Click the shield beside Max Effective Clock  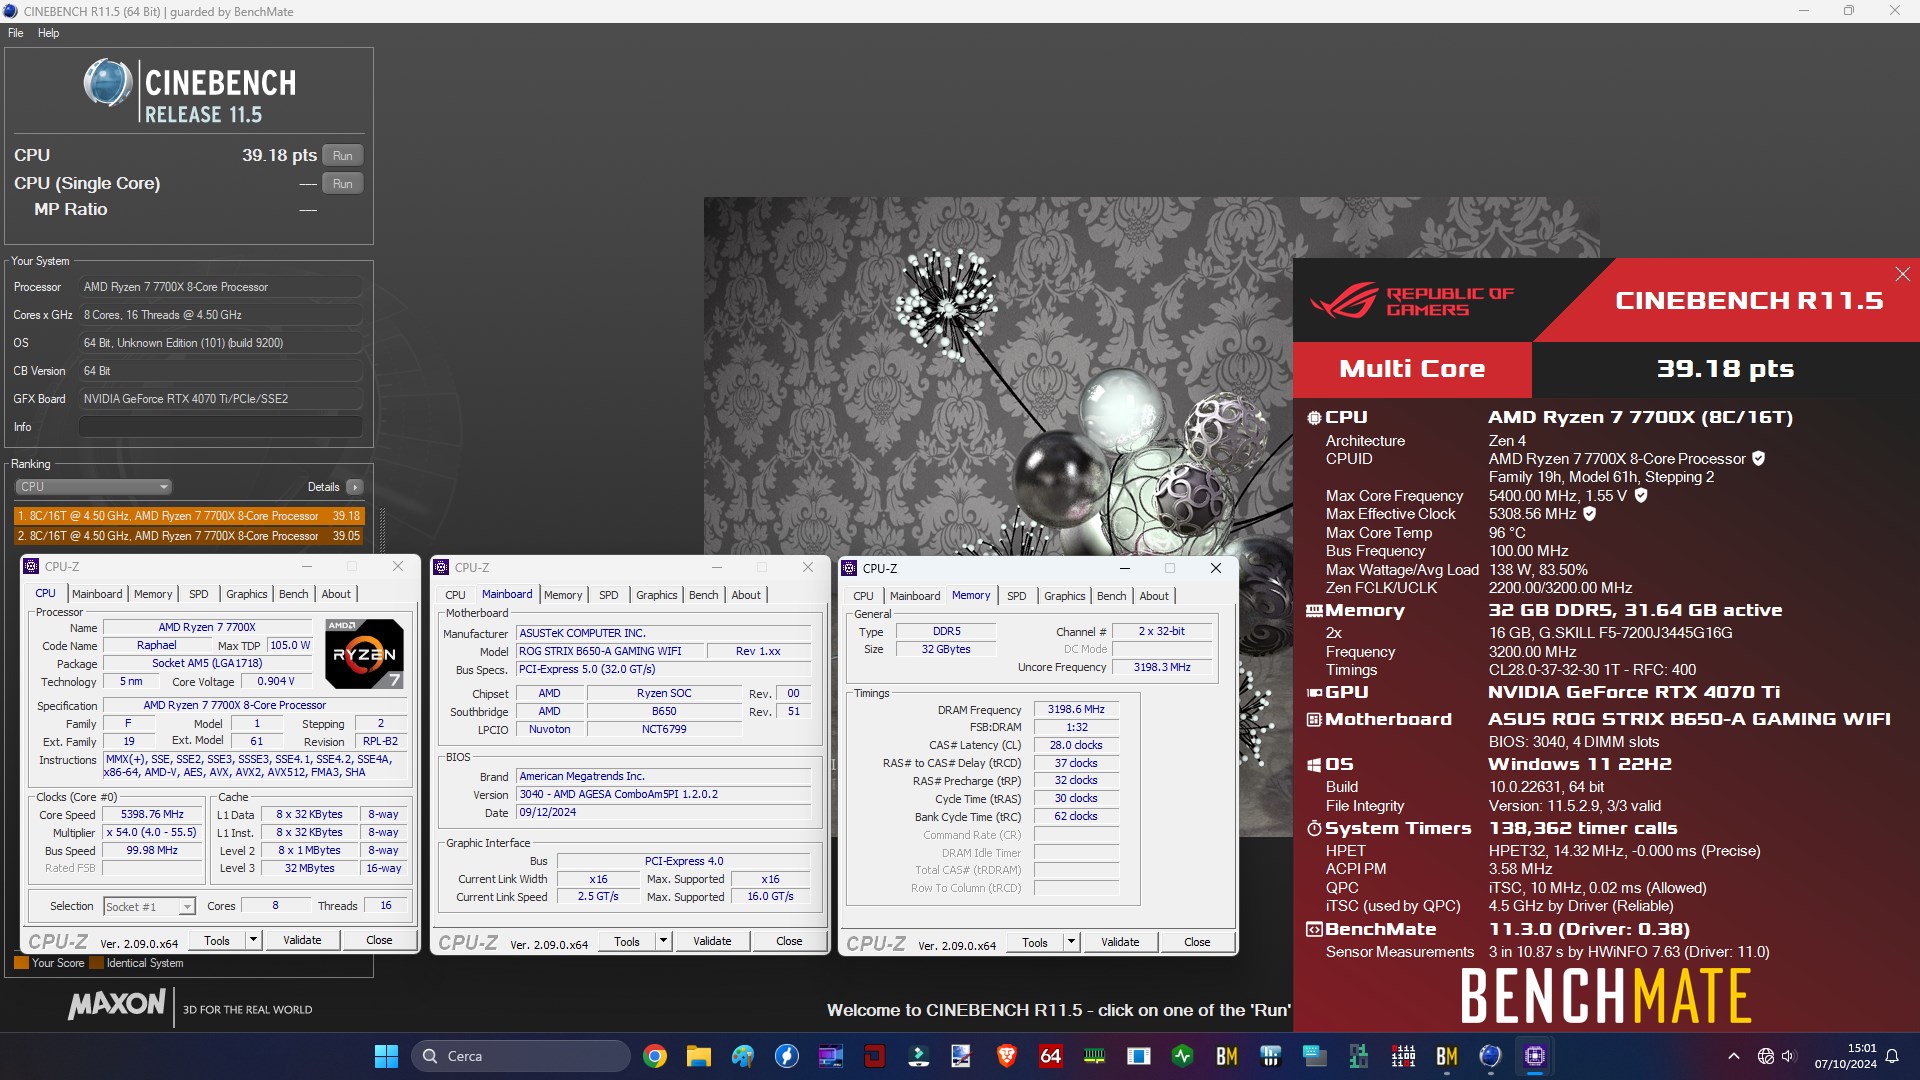point(1589,514)
